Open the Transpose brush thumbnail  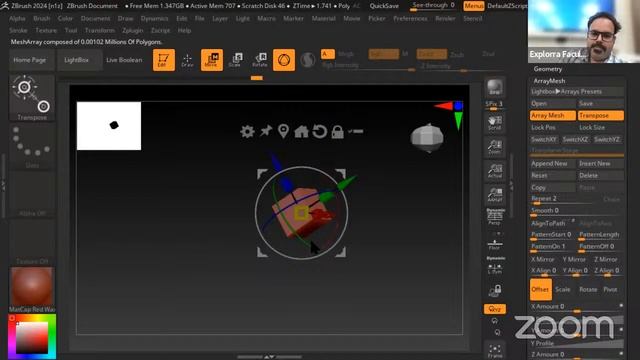tap(32, 98)
